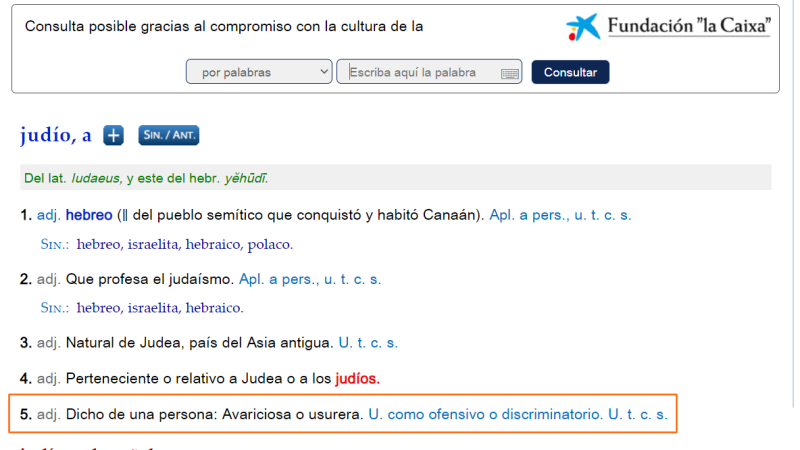Select synonym 'hebraico' under definition 2
800x450 pixels.
[x=213, y=308]
